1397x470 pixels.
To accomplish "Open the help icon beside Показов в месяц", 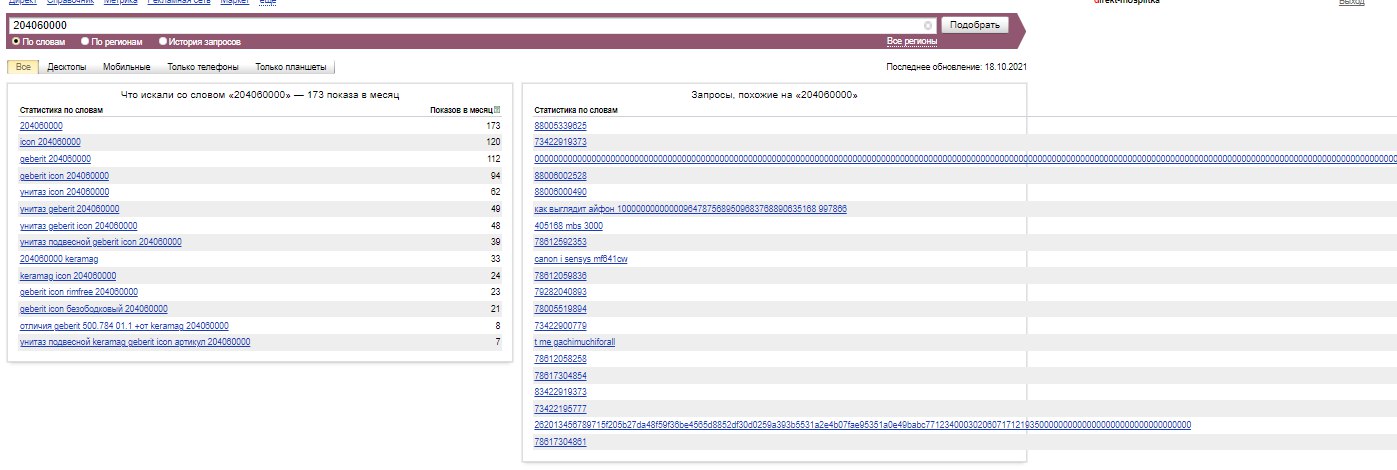I will tap(497, 110).
